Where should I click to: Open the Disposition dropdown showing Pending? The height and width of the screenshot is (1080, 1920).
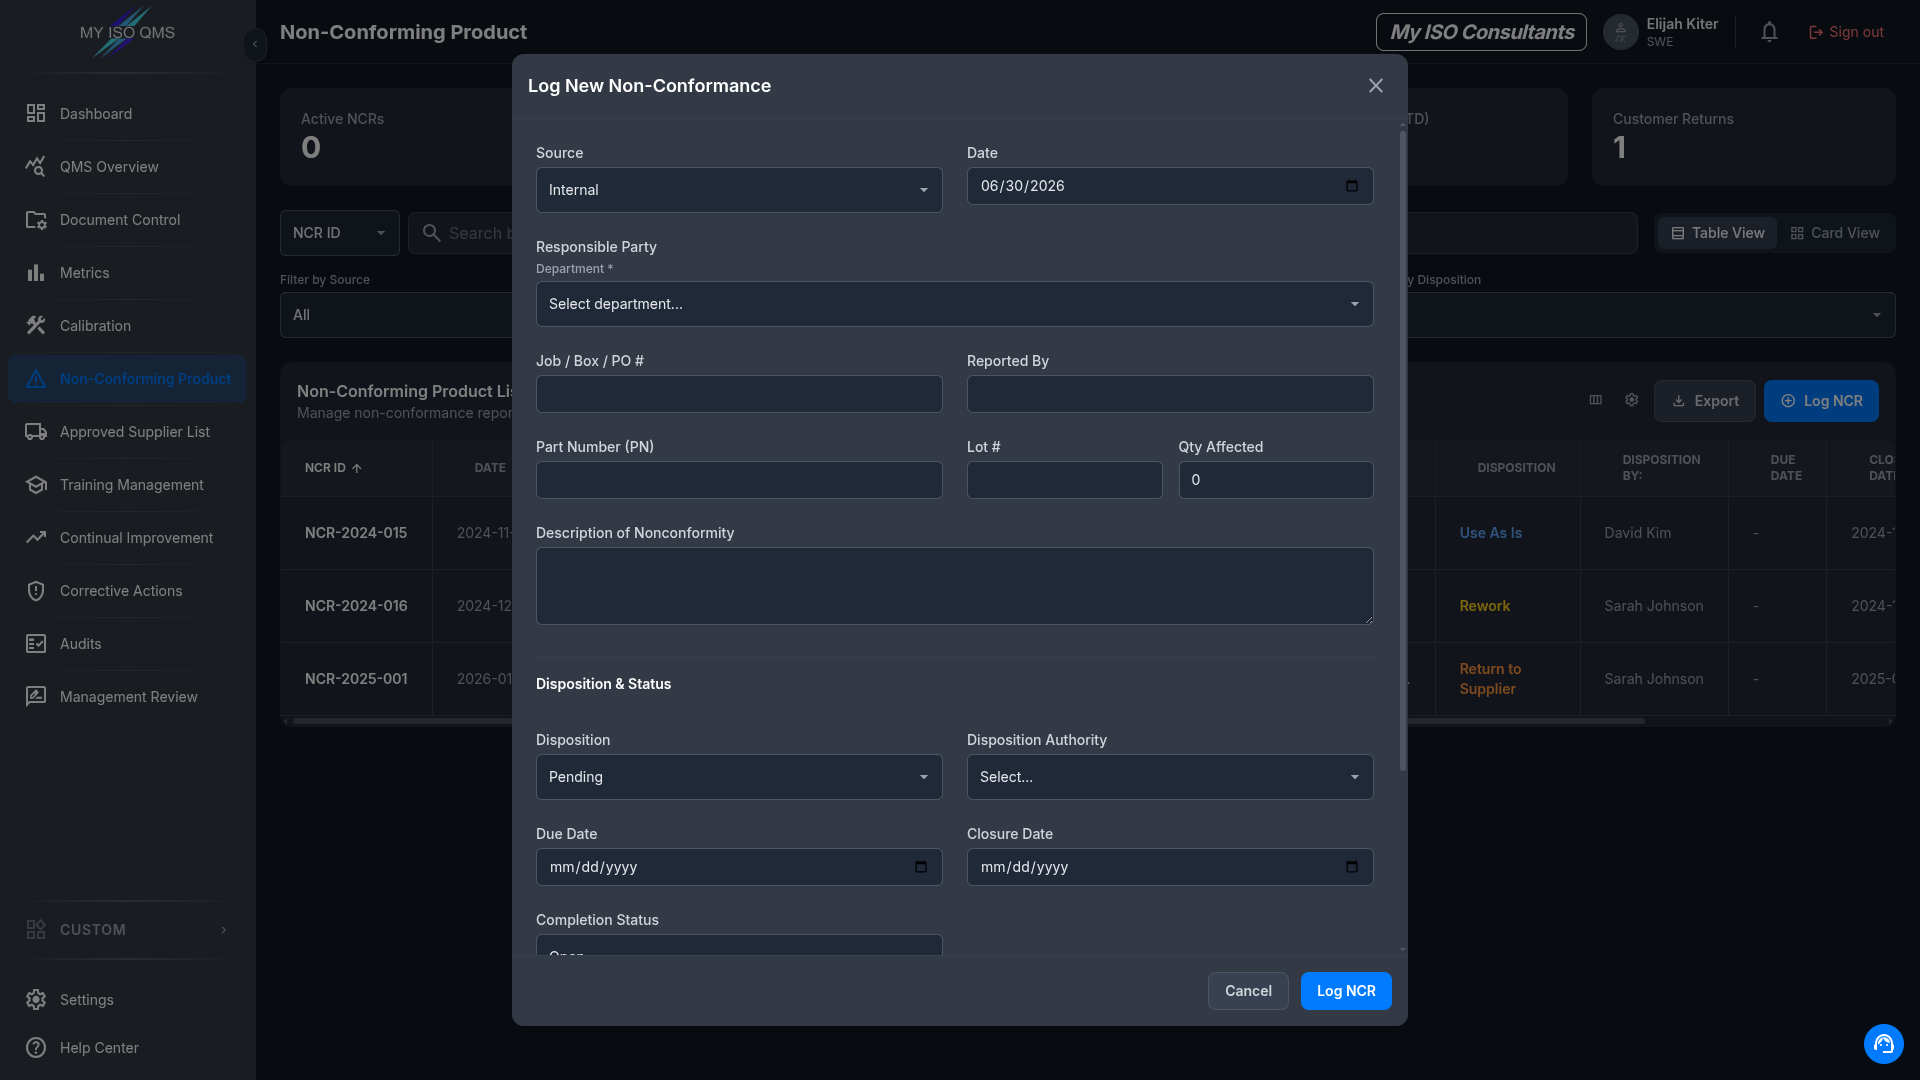739,777
